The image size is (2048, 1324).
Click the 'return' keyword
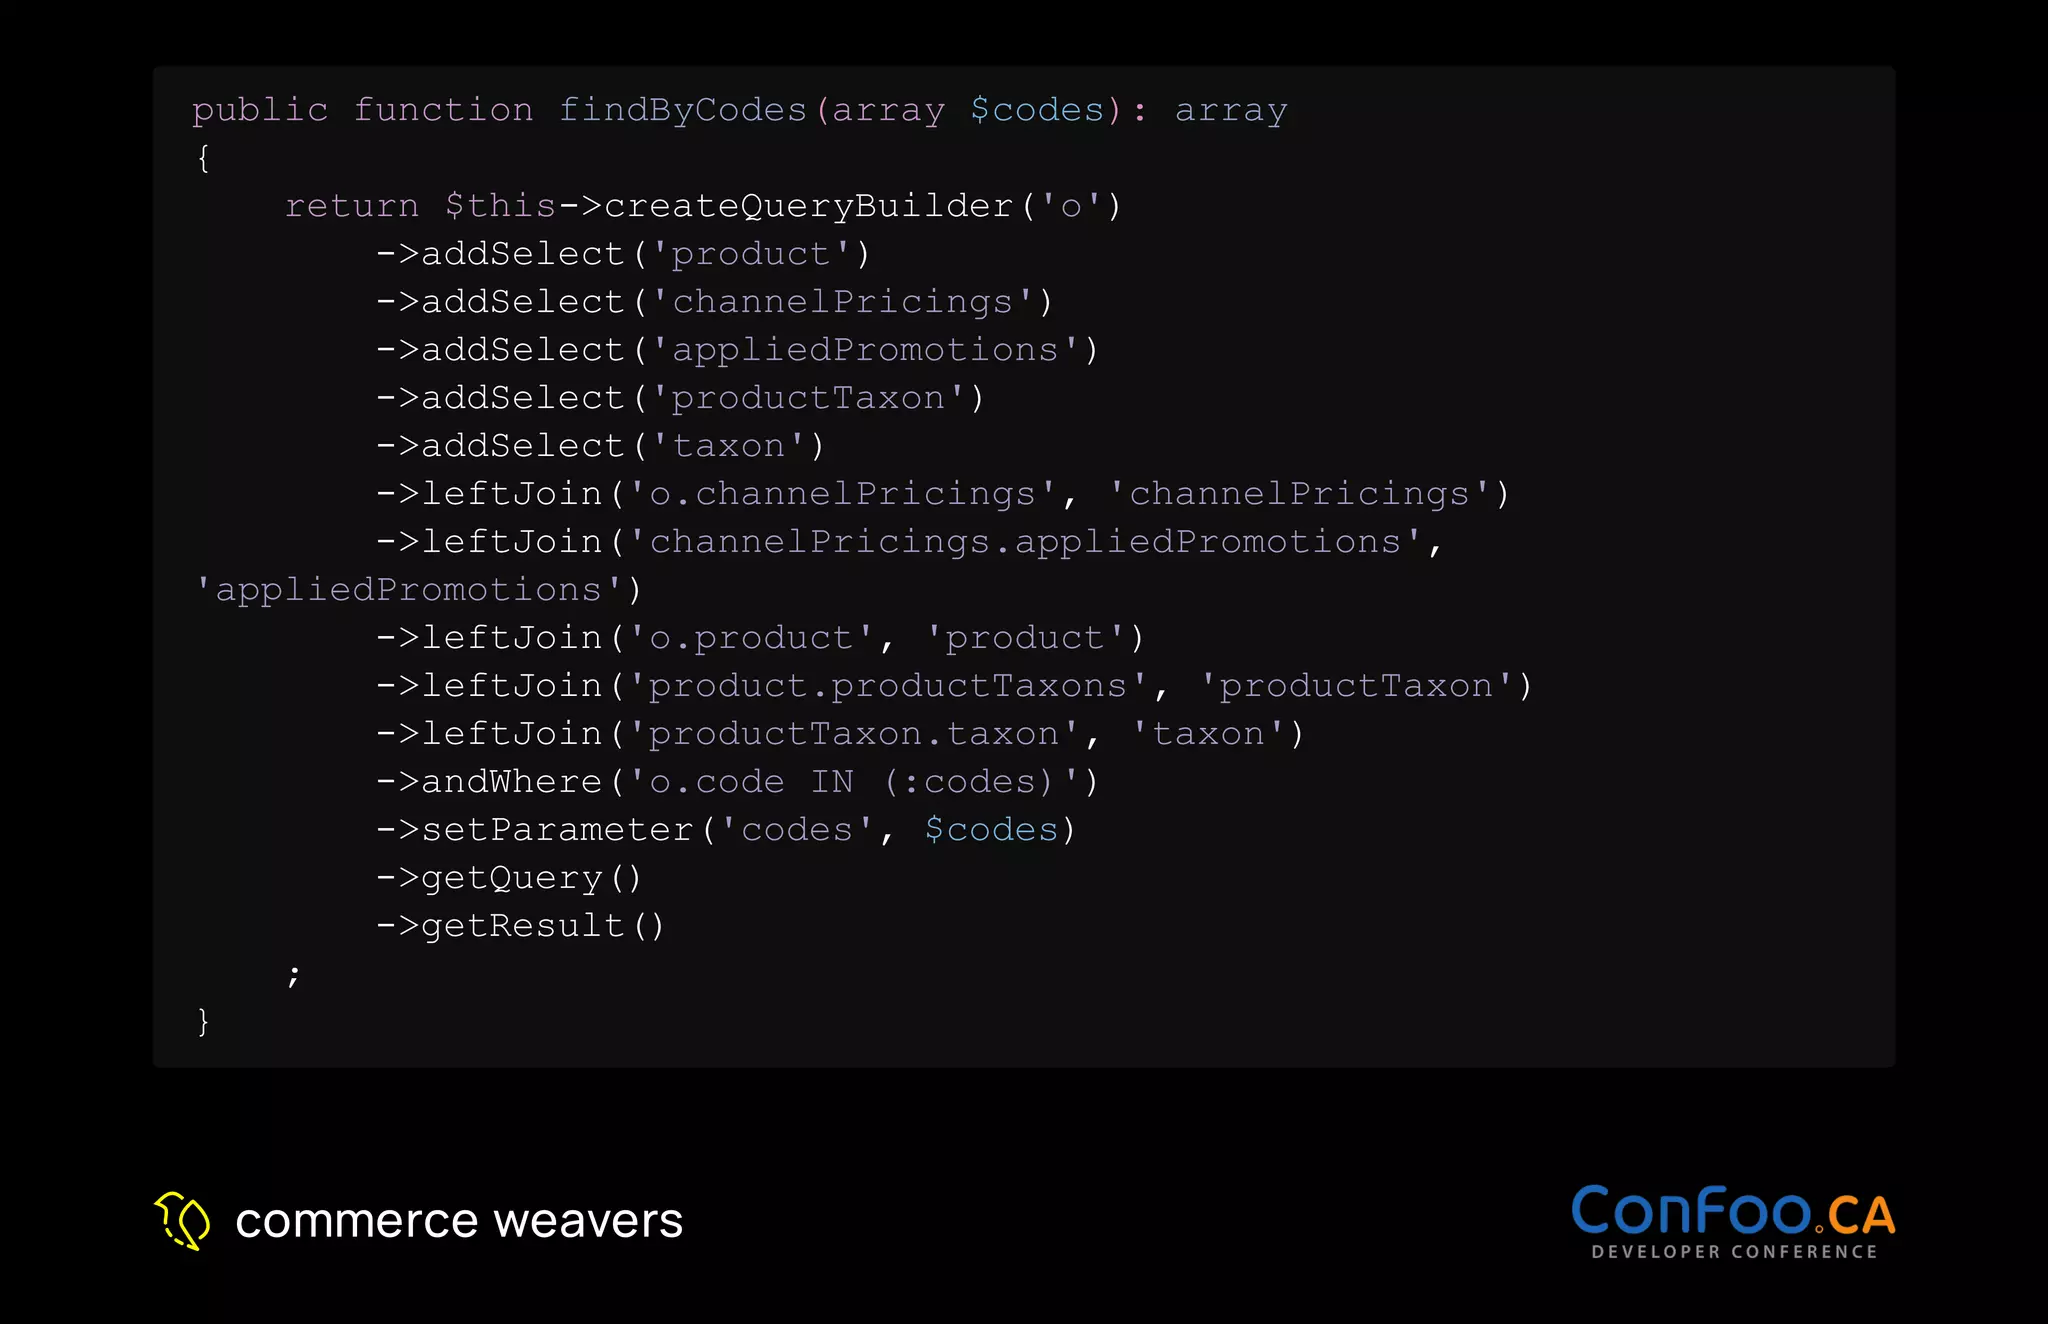tap(352, 206)
